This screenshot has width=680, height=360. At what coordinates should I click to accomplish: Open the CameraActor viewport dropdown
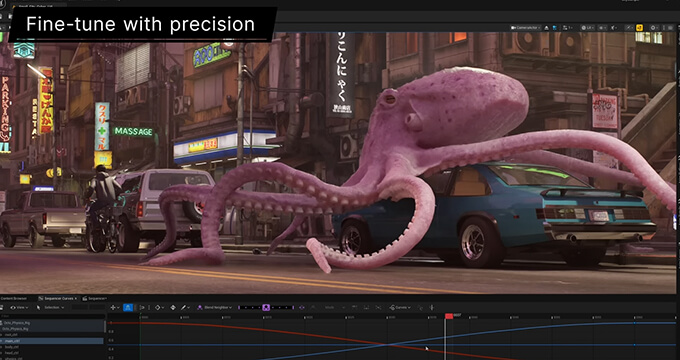coord(526,28)
